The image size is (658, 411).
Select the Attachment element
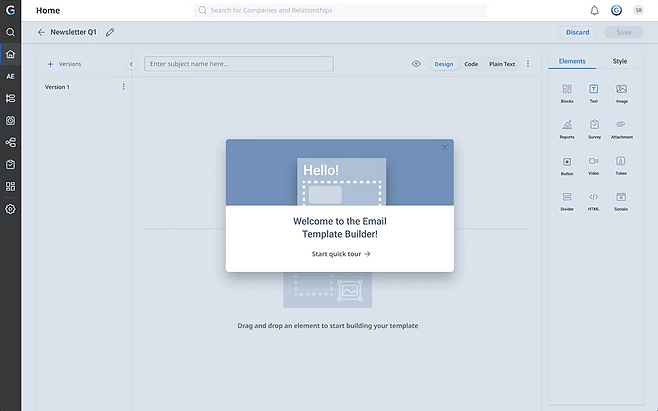[621, 129]
